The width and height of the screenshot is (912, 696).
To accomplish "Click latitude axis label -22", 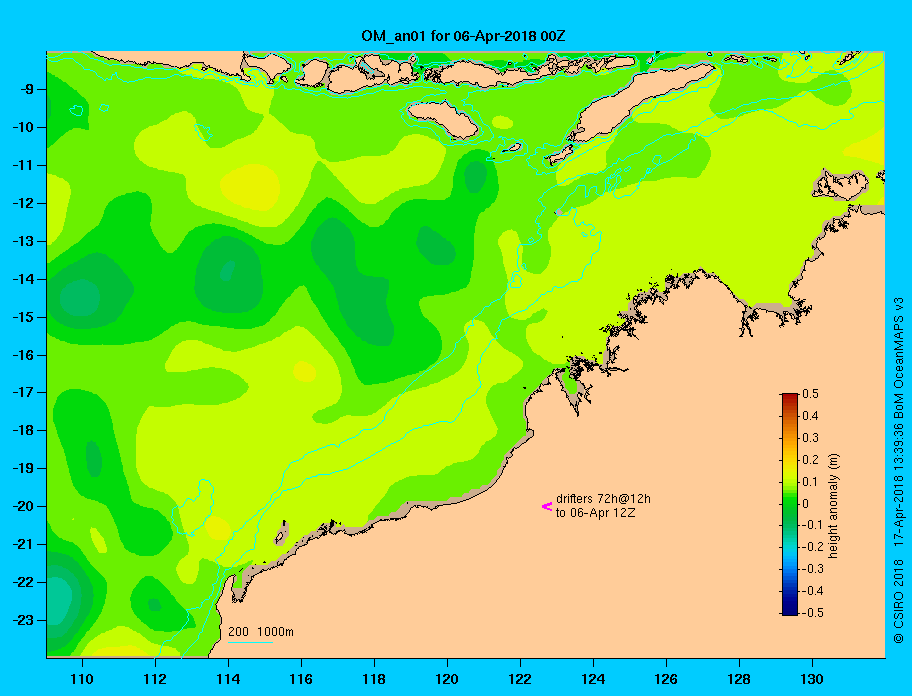I will coord(23,582).
